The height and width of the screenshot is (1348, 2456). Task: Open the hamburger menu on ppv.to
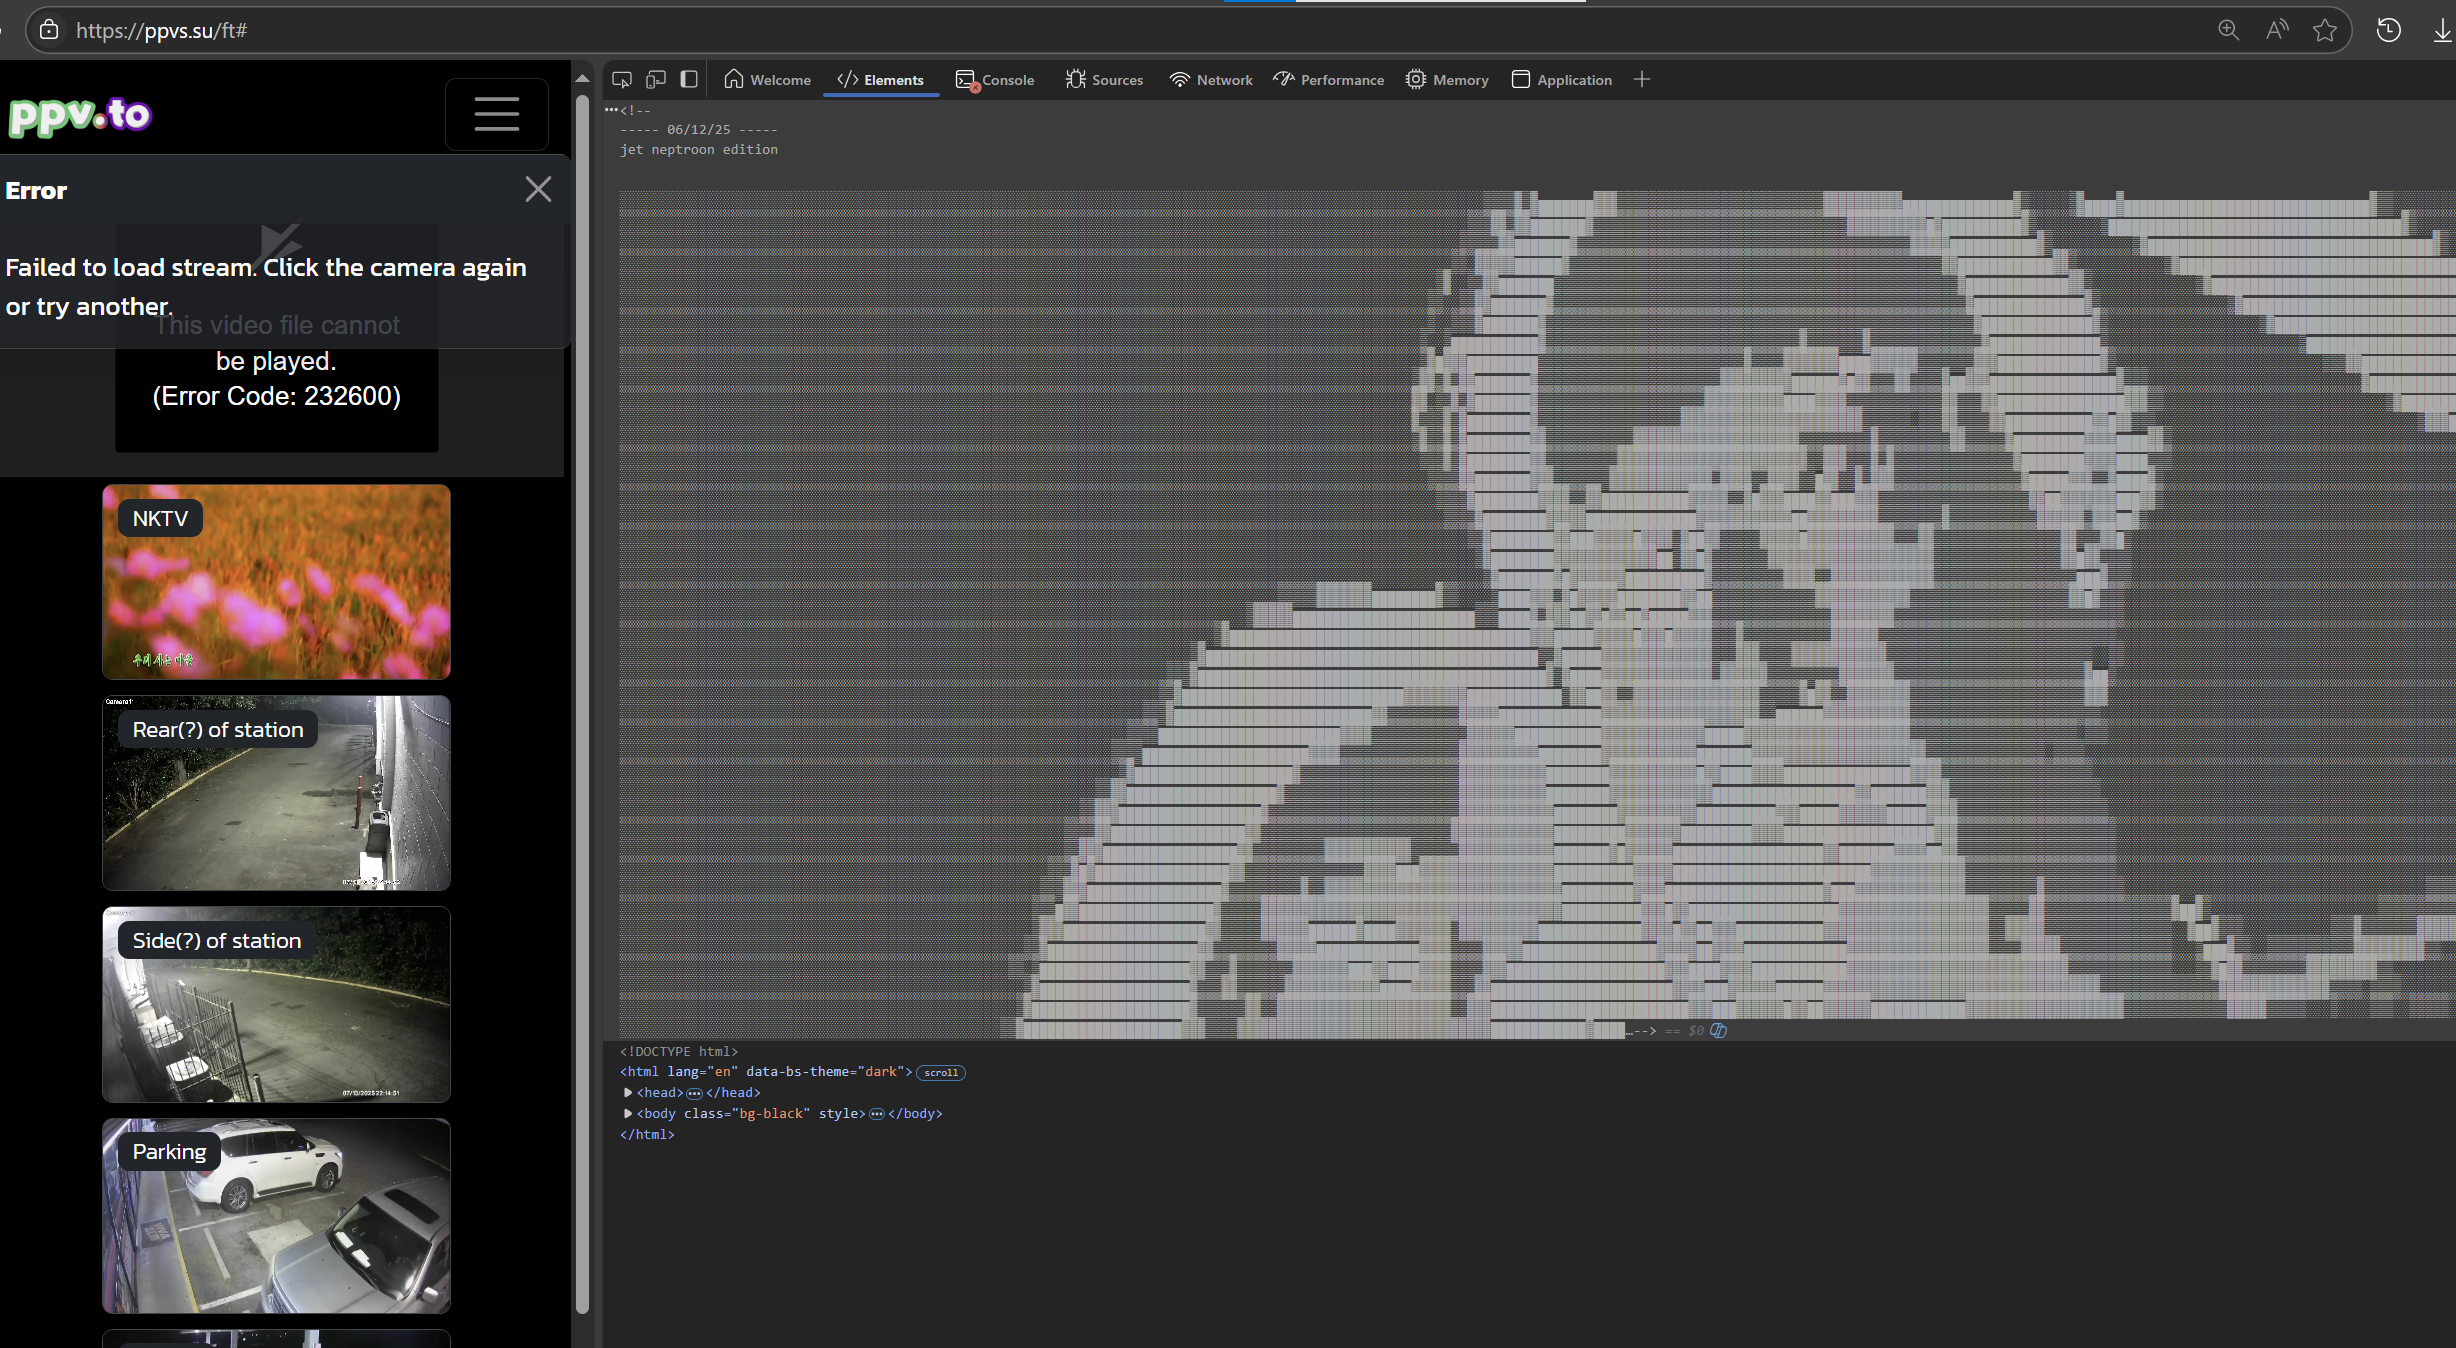tap(497, 114)
